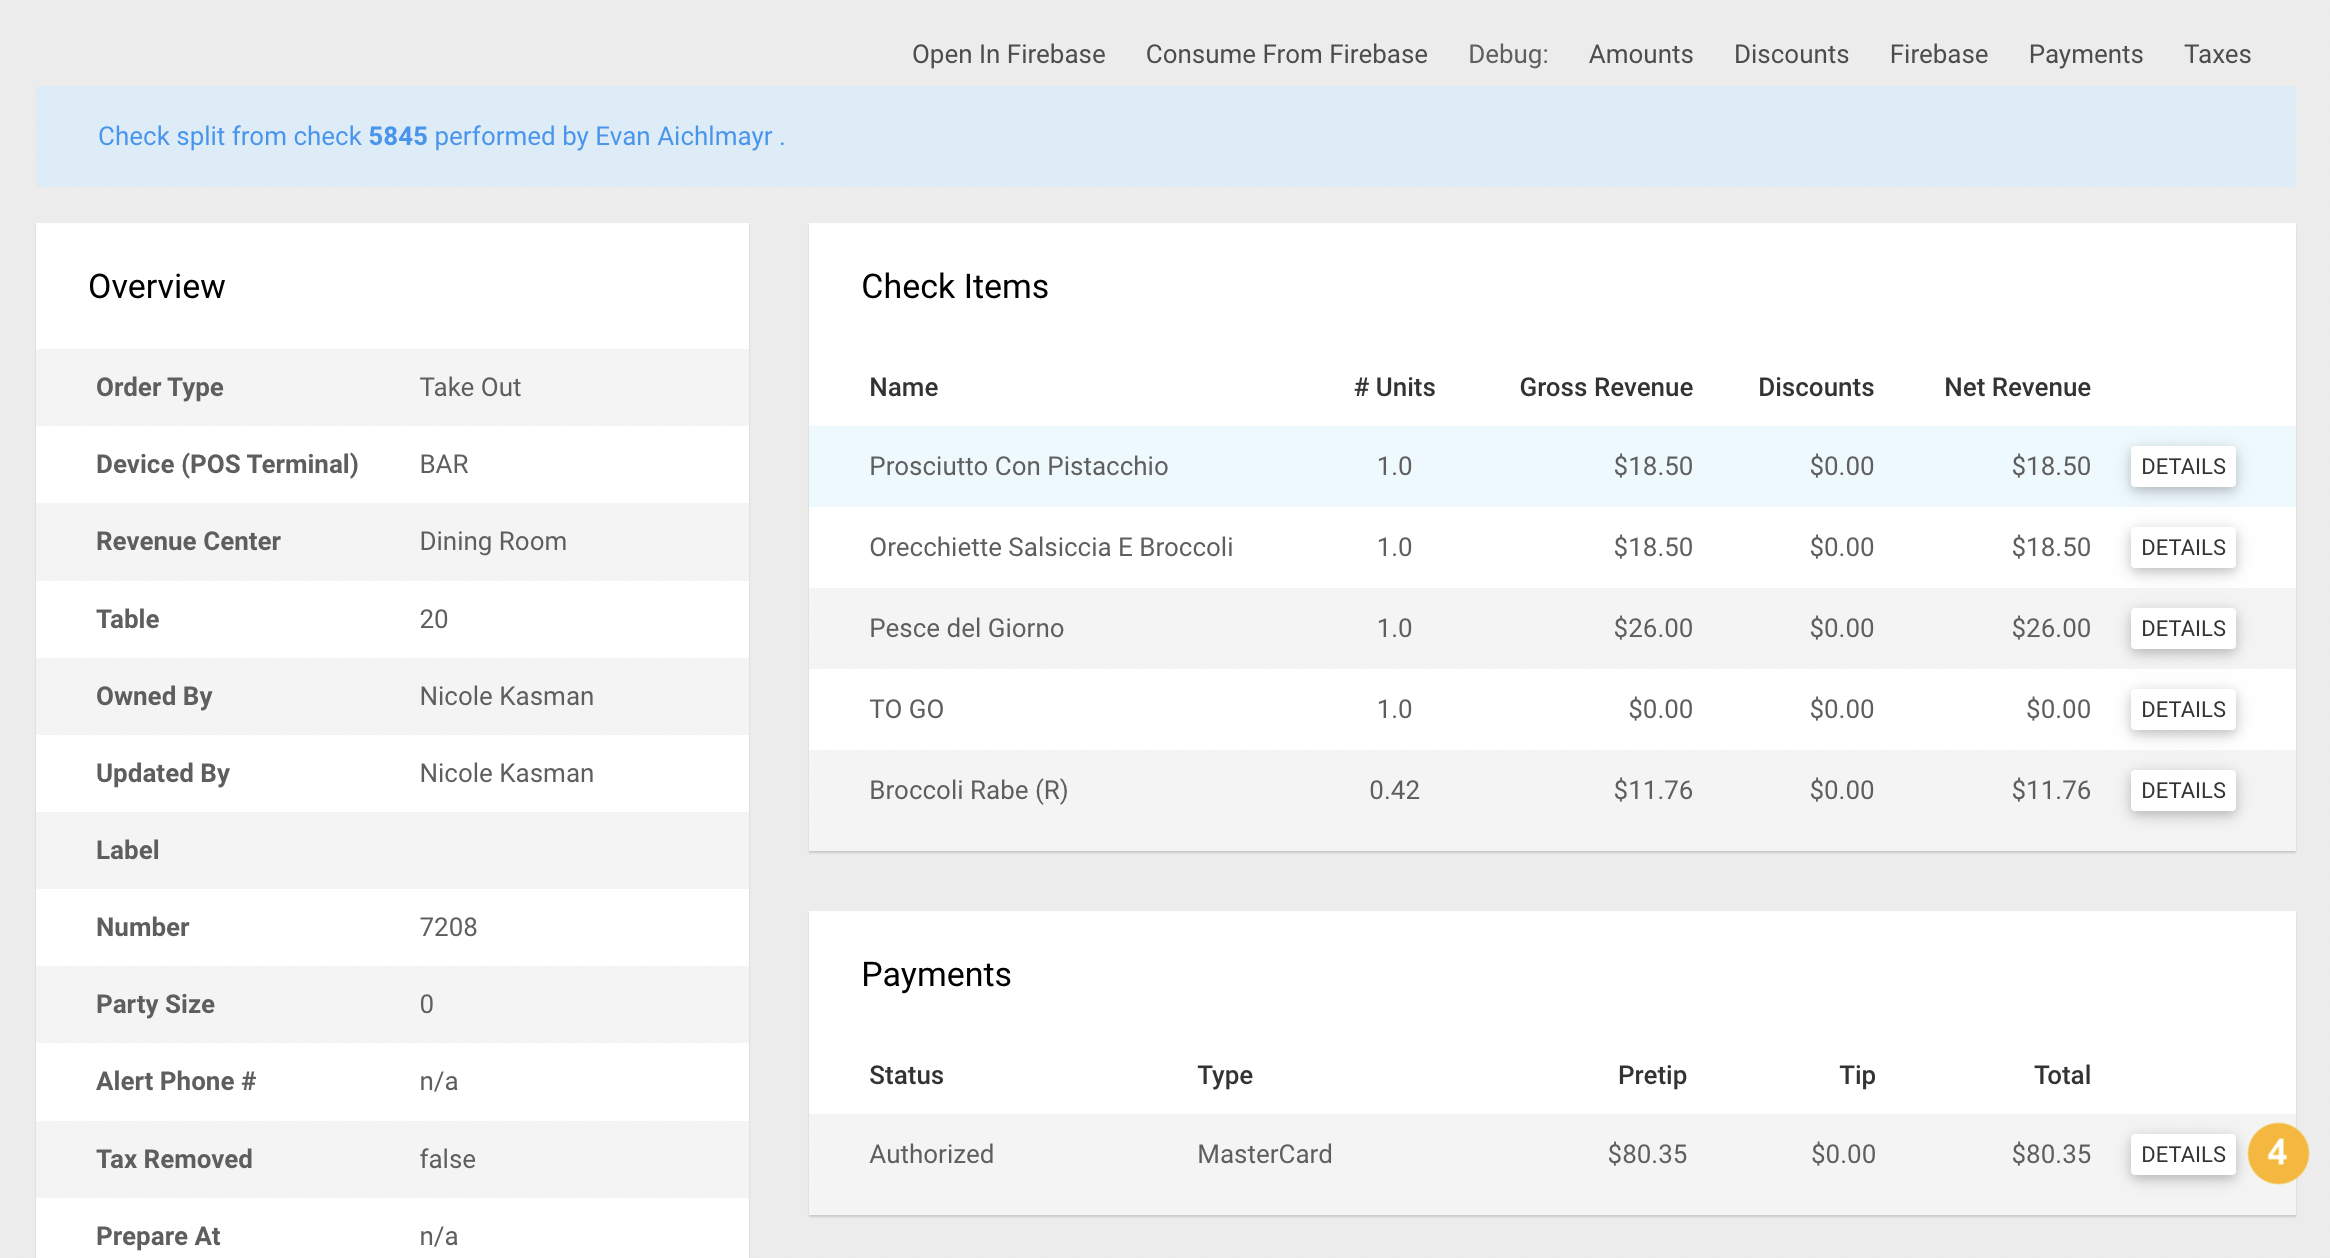
Task: Select the BAR device value
Action: pyautogui.click(x=444, y=464)
